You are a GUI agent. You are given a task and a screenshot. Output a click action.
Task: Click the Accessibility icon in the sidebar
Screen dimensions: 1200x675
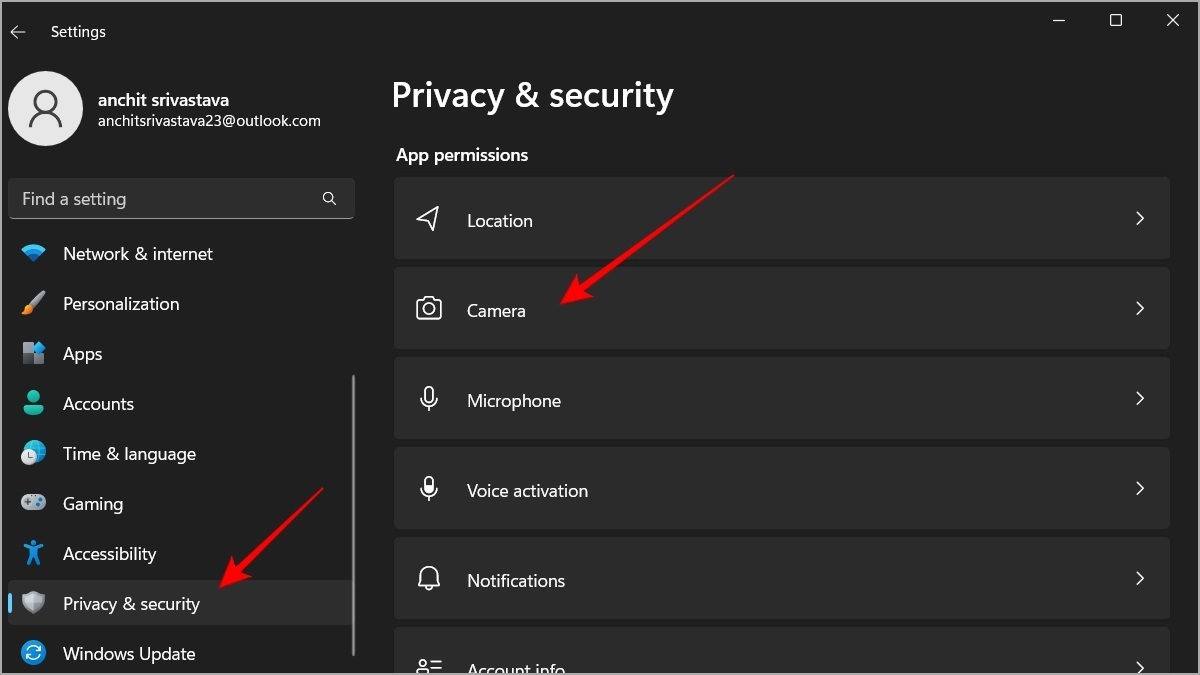pyautogui.click(x=33, y=553)
